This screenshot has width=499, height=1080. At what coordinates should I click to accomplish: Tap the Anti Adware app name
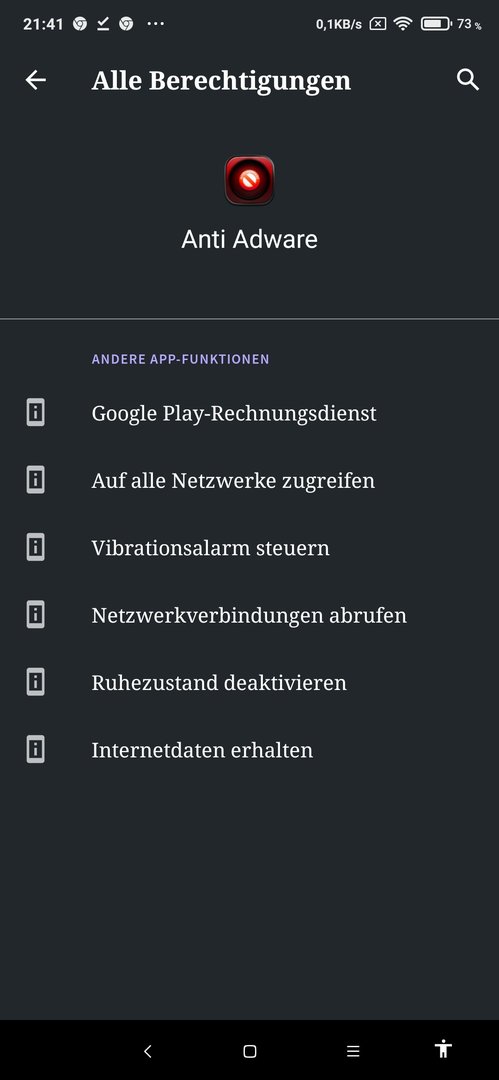coord(250,240)
